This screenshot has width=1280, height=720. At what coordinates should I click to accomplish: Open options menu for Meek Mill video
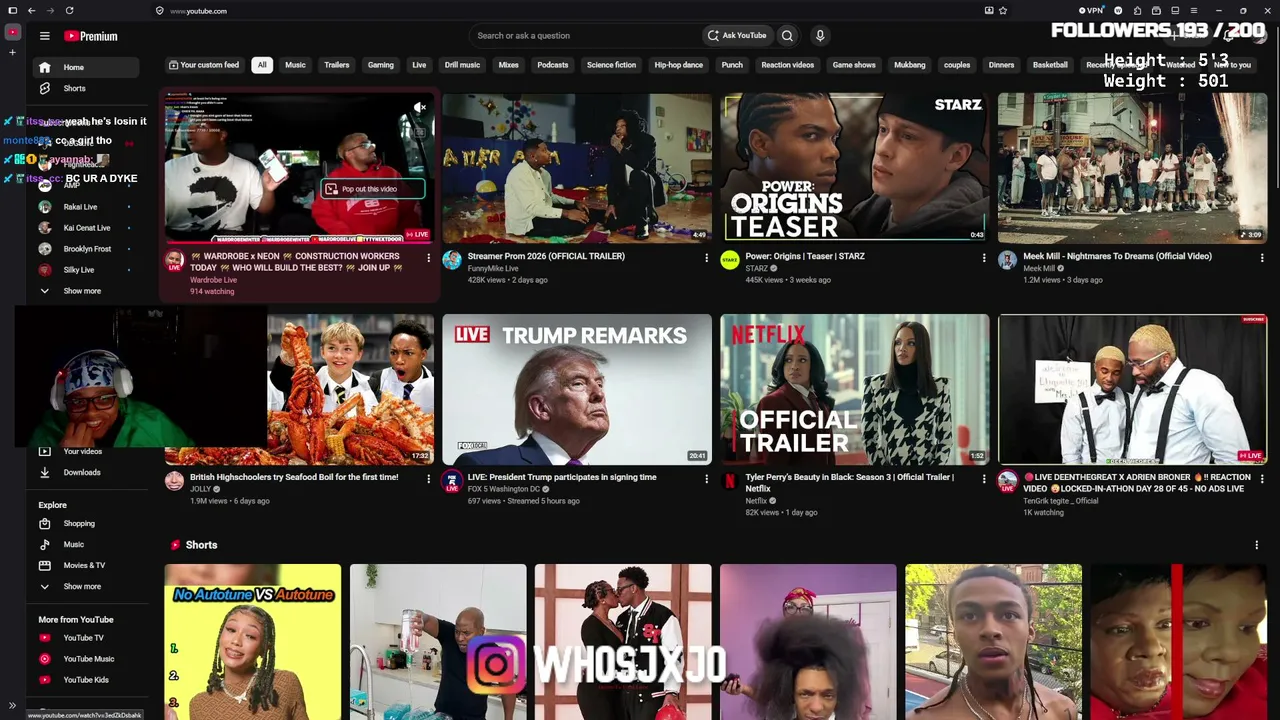[x=1262, y=258]
